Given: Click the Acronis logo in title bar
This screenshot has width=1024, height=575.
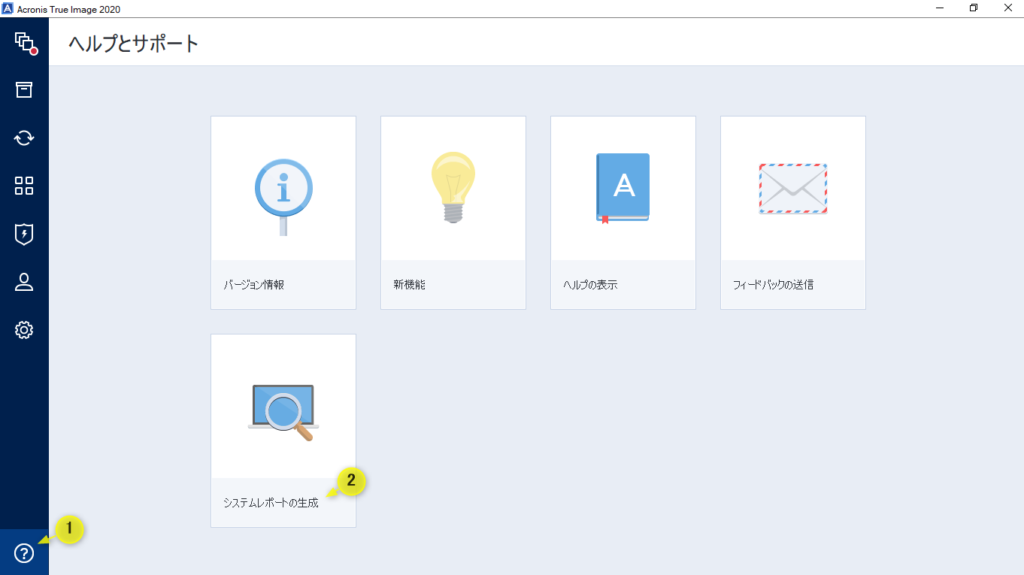Looking at the screenshot, I should coord(8,8).
